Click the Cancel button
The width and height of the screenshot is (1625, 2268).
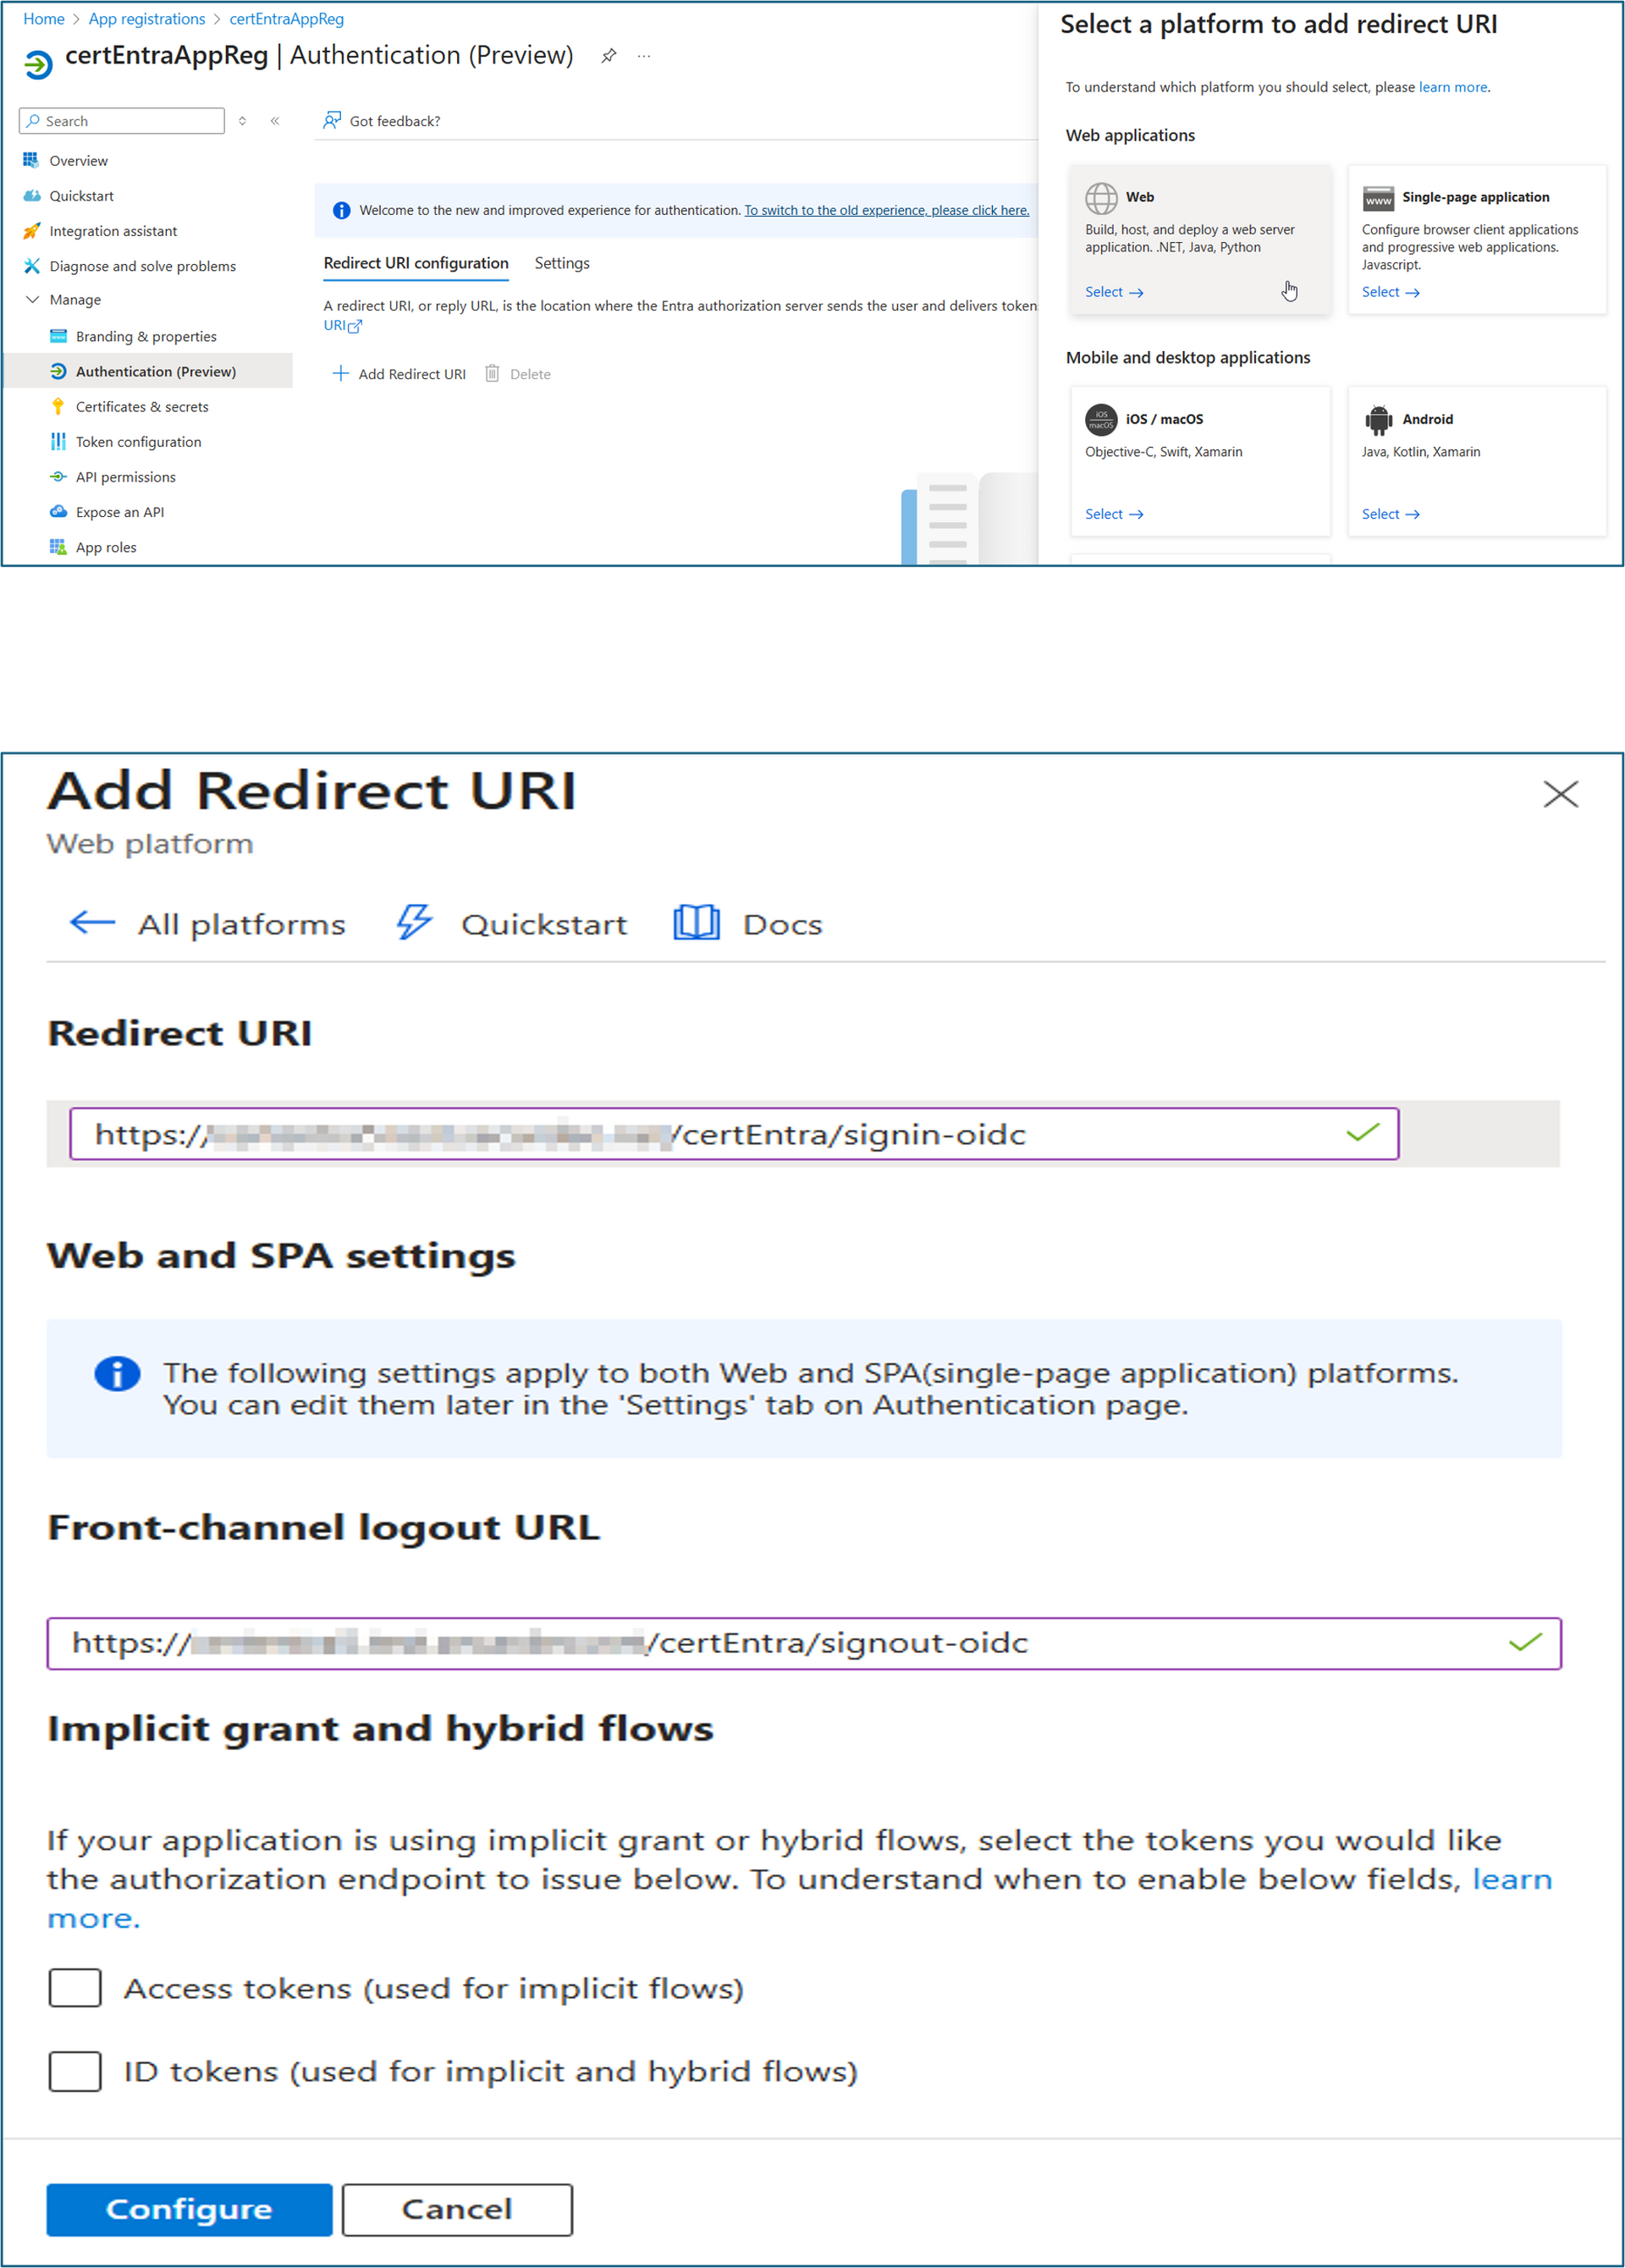457,2209
